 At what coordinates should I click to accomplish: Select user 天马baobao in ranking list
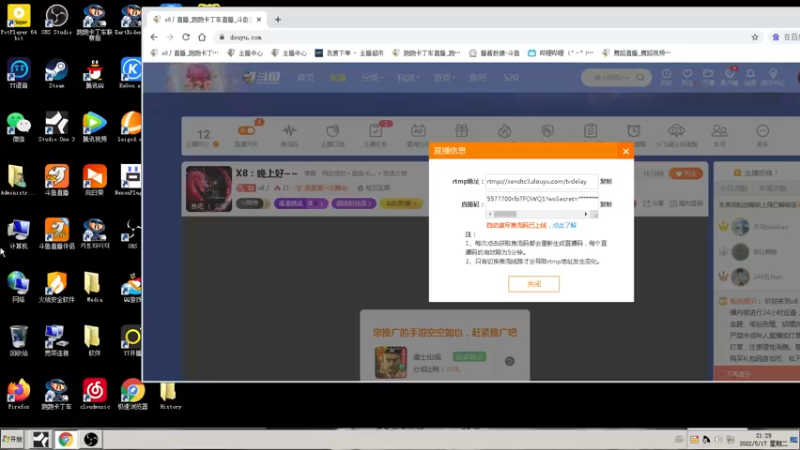[770, 227]
